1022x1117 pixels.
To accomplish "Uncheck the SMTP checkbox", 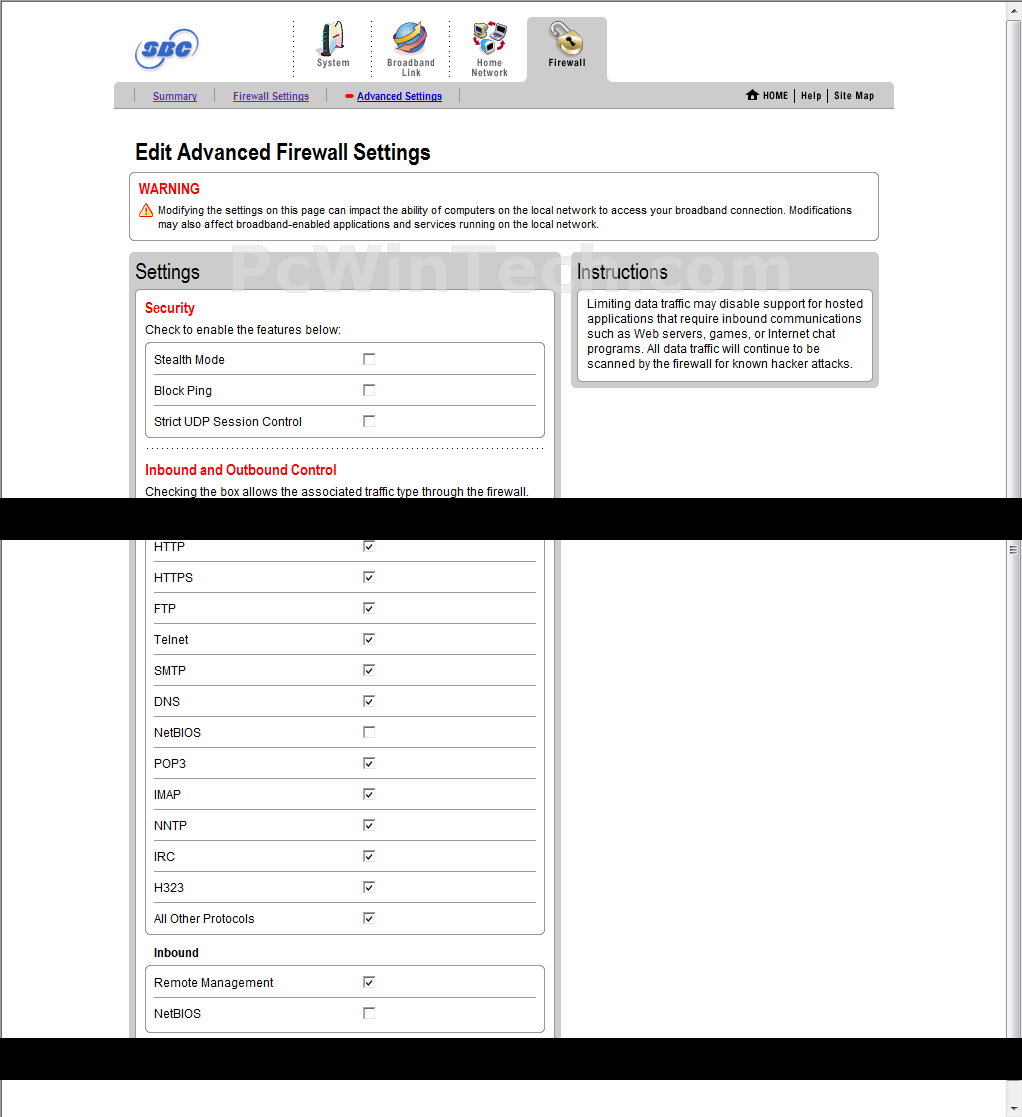I will tap(369, 670).
